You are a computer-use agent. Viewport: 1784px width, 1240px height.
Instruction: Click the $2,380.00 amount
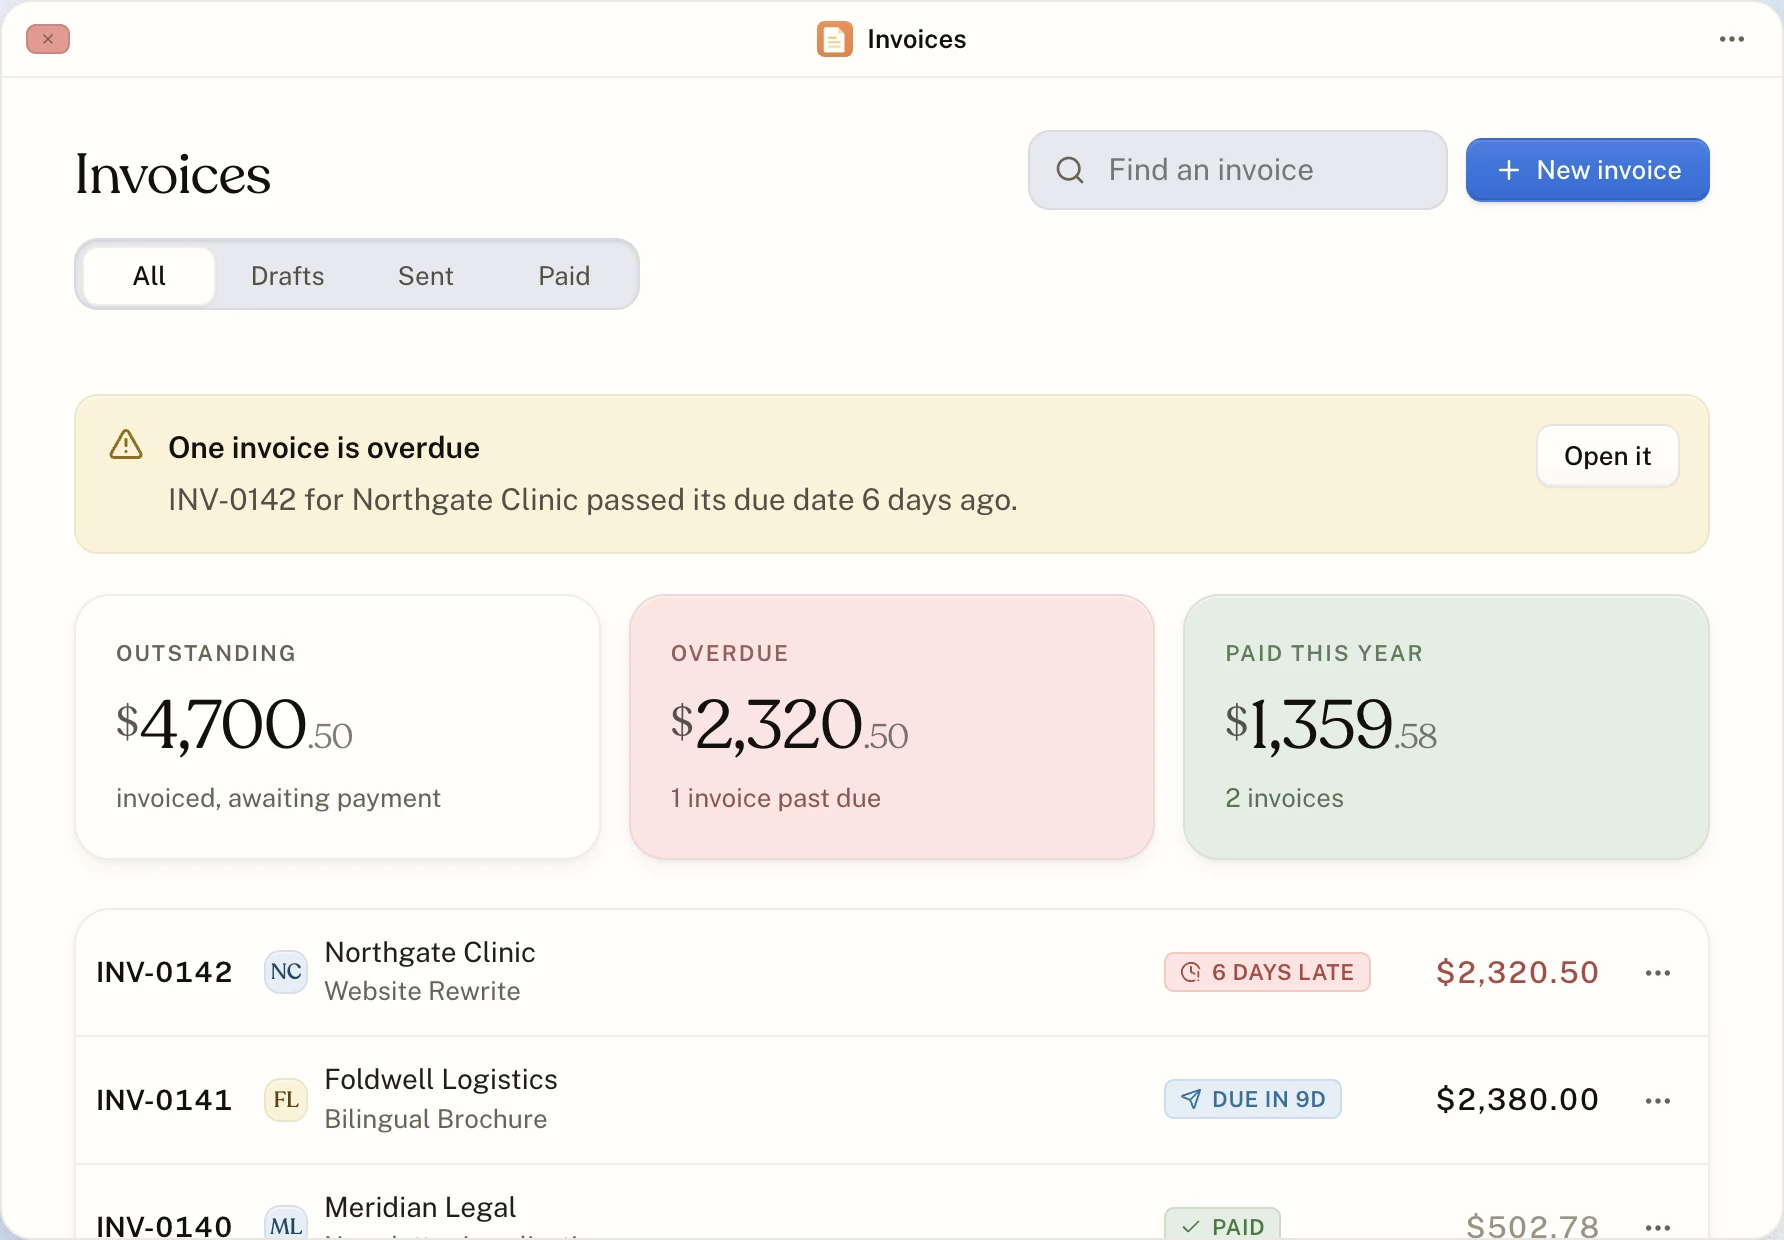[x=1517, y=1100]
